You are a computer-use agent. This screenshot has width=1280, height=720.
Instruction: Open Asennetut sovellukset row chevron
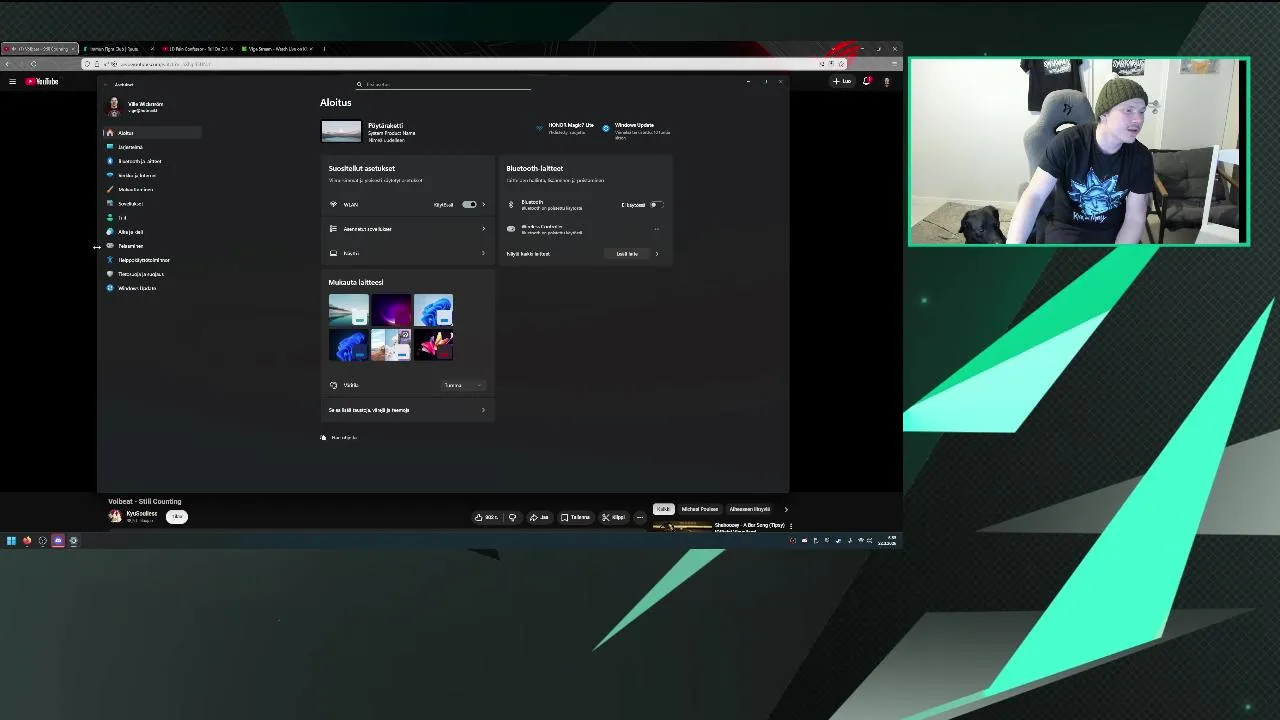(484, 229)
